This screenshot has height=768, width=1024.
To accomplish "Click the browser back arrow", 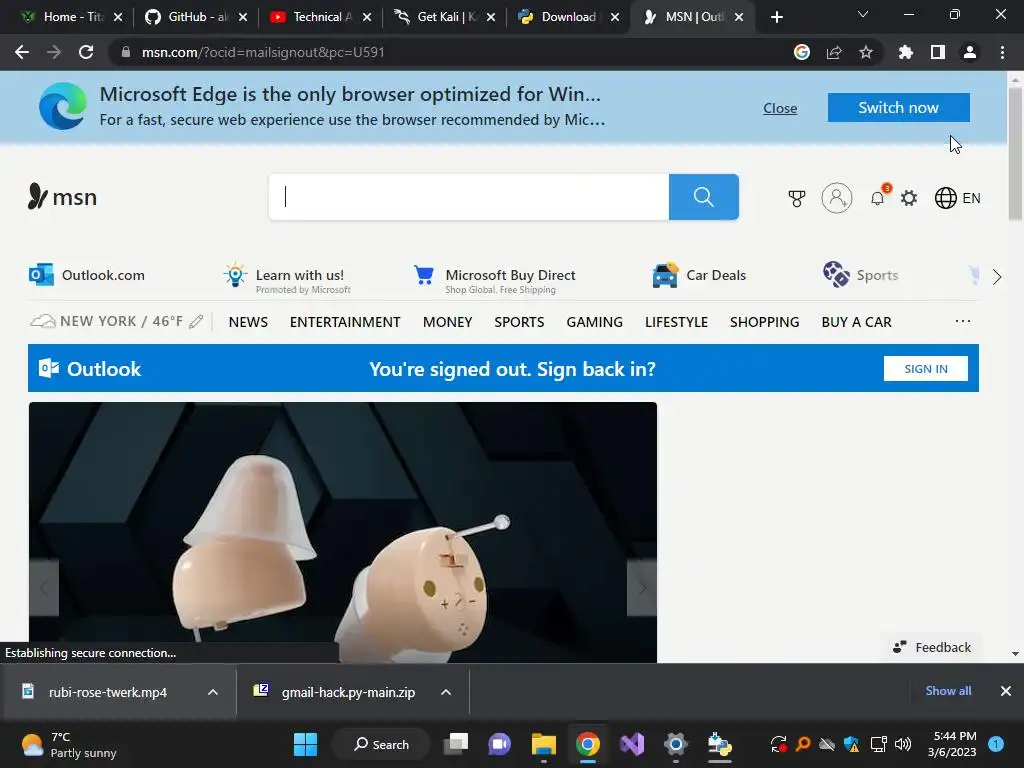I will (22, 52).
